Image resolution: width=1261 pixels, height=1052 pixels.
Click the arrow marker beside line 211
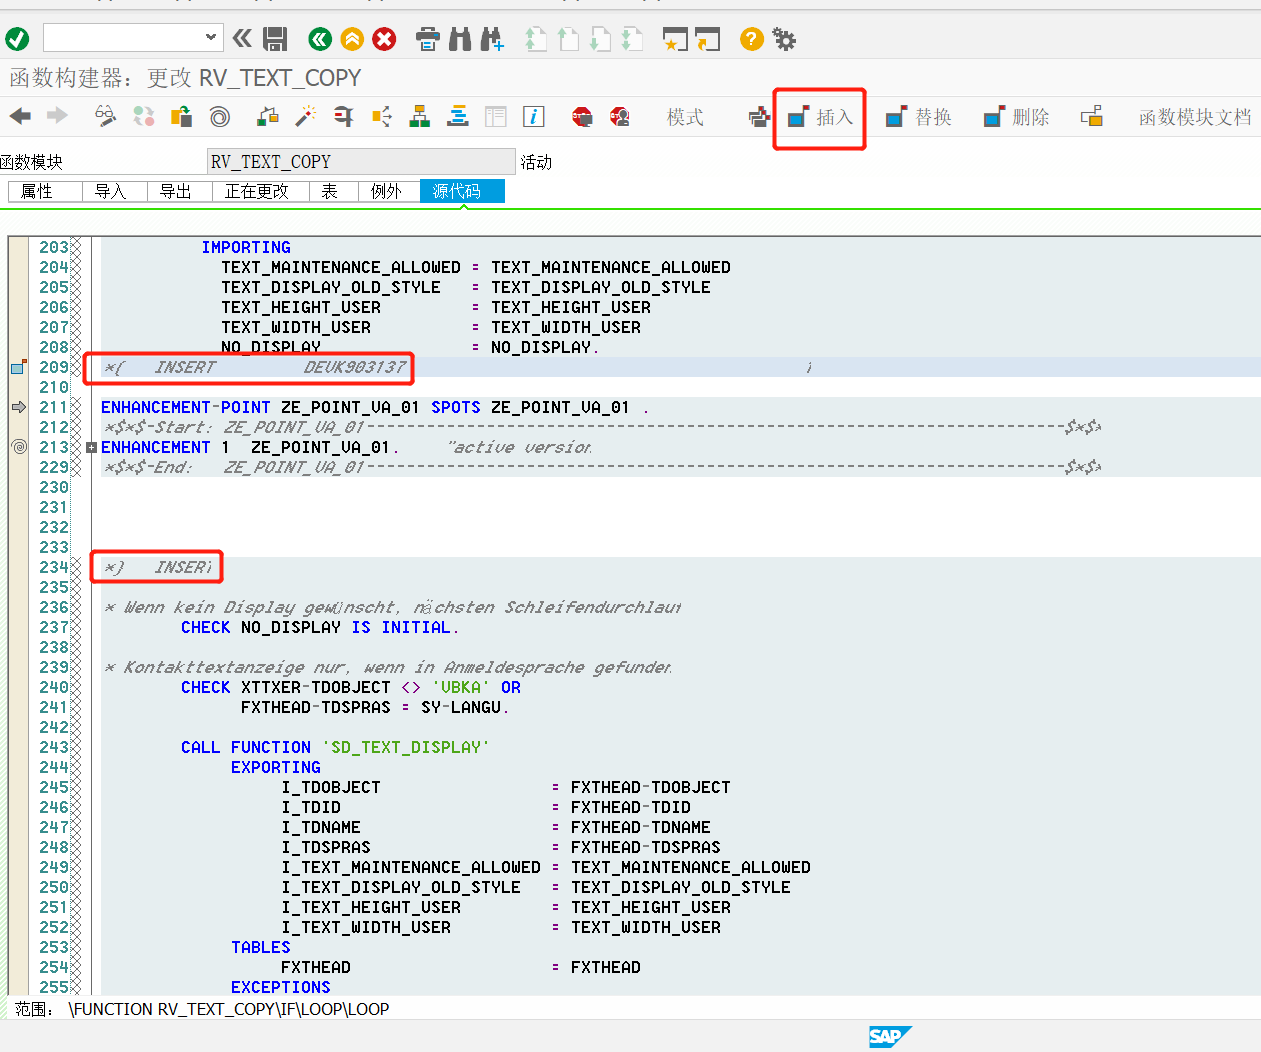pyautogui.click(x=19, y=407)
